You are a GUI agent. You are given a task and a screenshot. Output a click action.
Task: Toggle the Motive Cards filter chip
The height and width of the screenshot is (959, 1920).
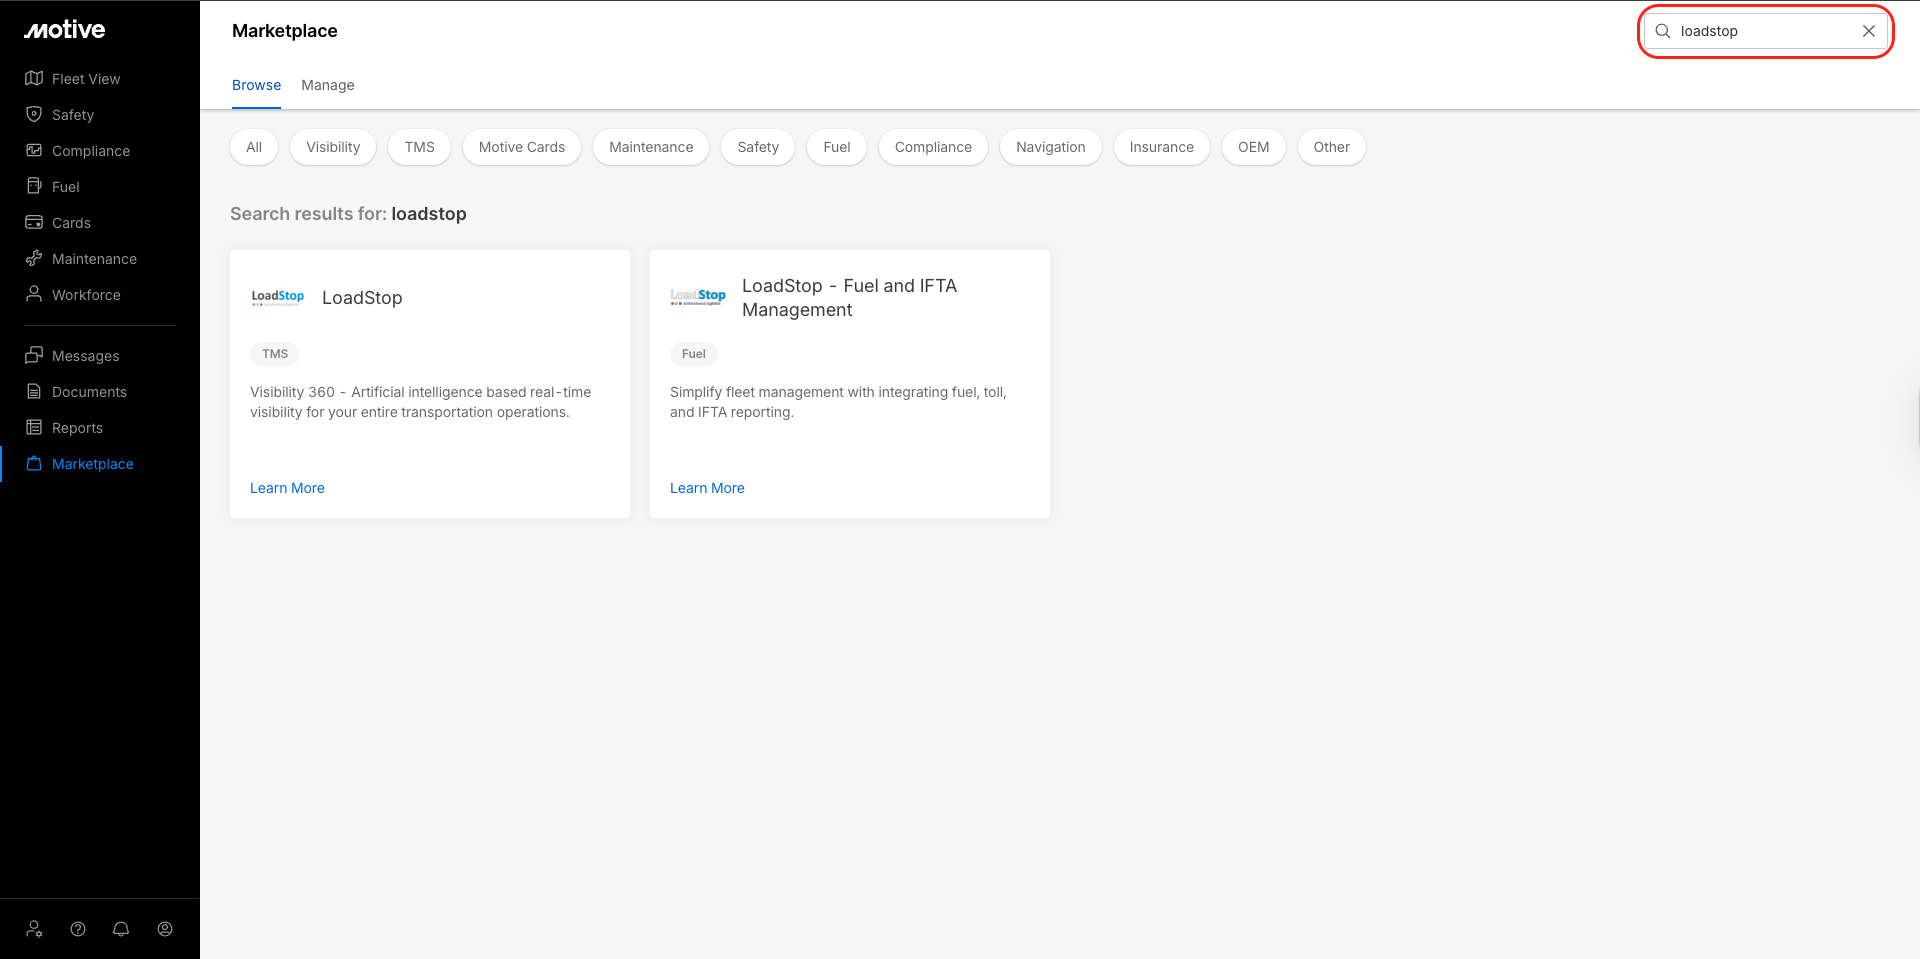521,147
